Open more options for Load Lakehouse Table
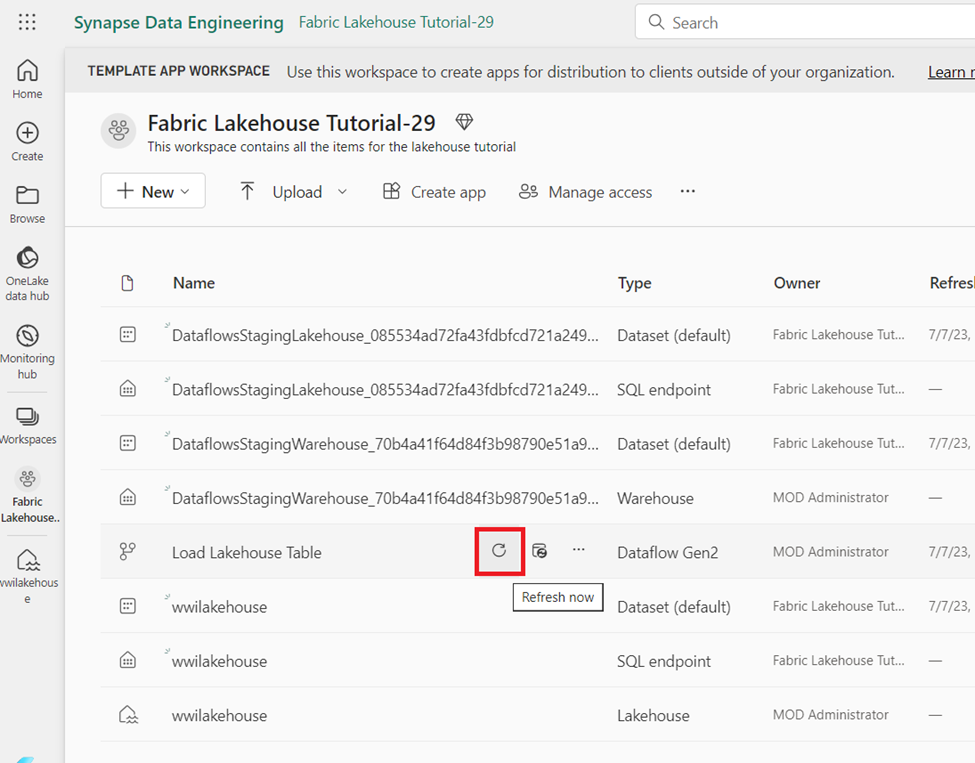 click(578, 550)
